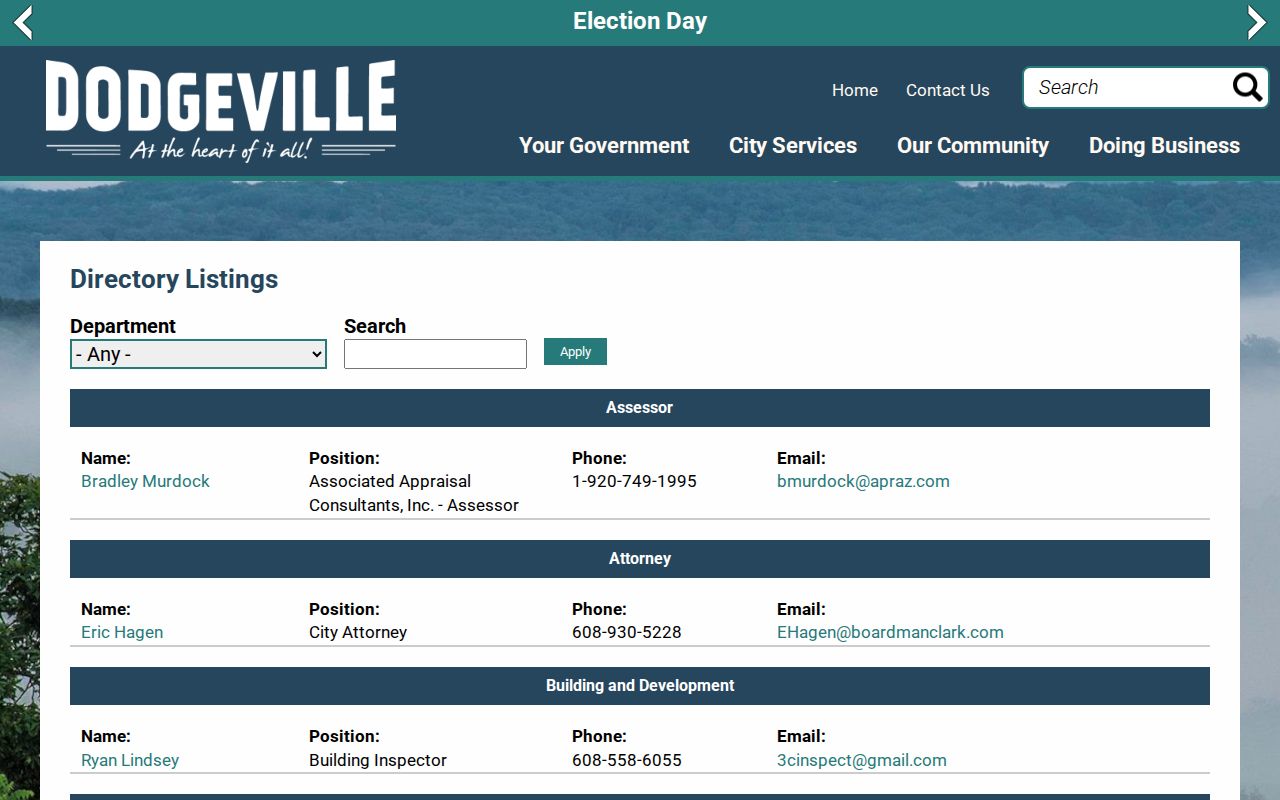This screenshot has width=1280, height=800.
Task: Open the Election Day banner link
Action: [640, 21]
